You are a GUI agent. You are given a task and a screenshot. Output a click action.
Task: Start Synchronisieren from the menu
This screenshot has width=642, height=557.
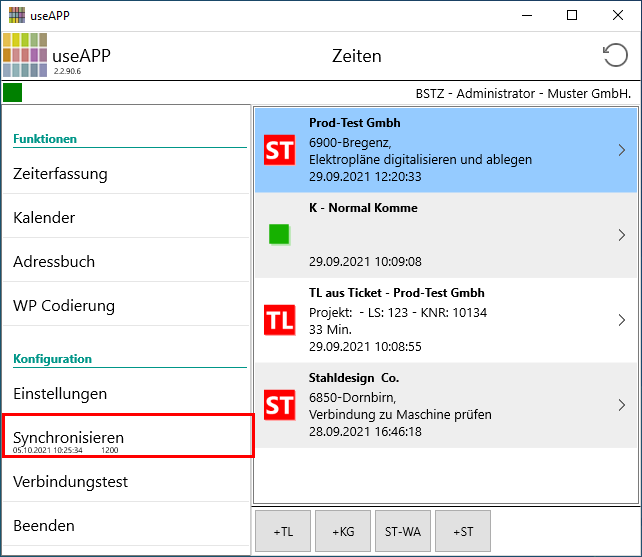[128, 436]
